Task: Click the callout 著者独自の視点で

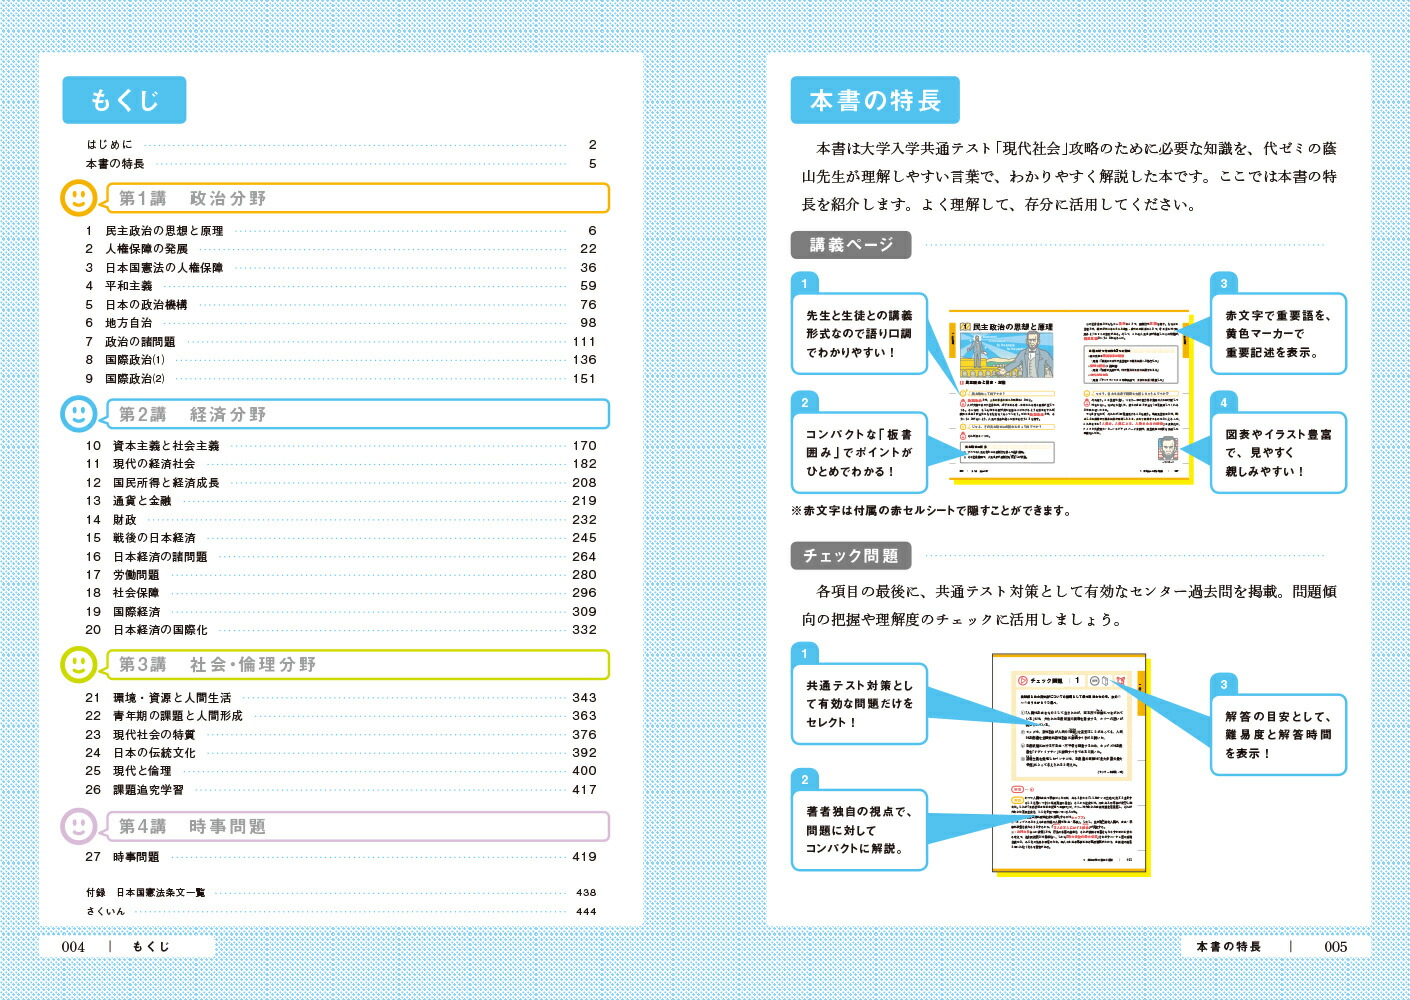Action: pos(859,830)
